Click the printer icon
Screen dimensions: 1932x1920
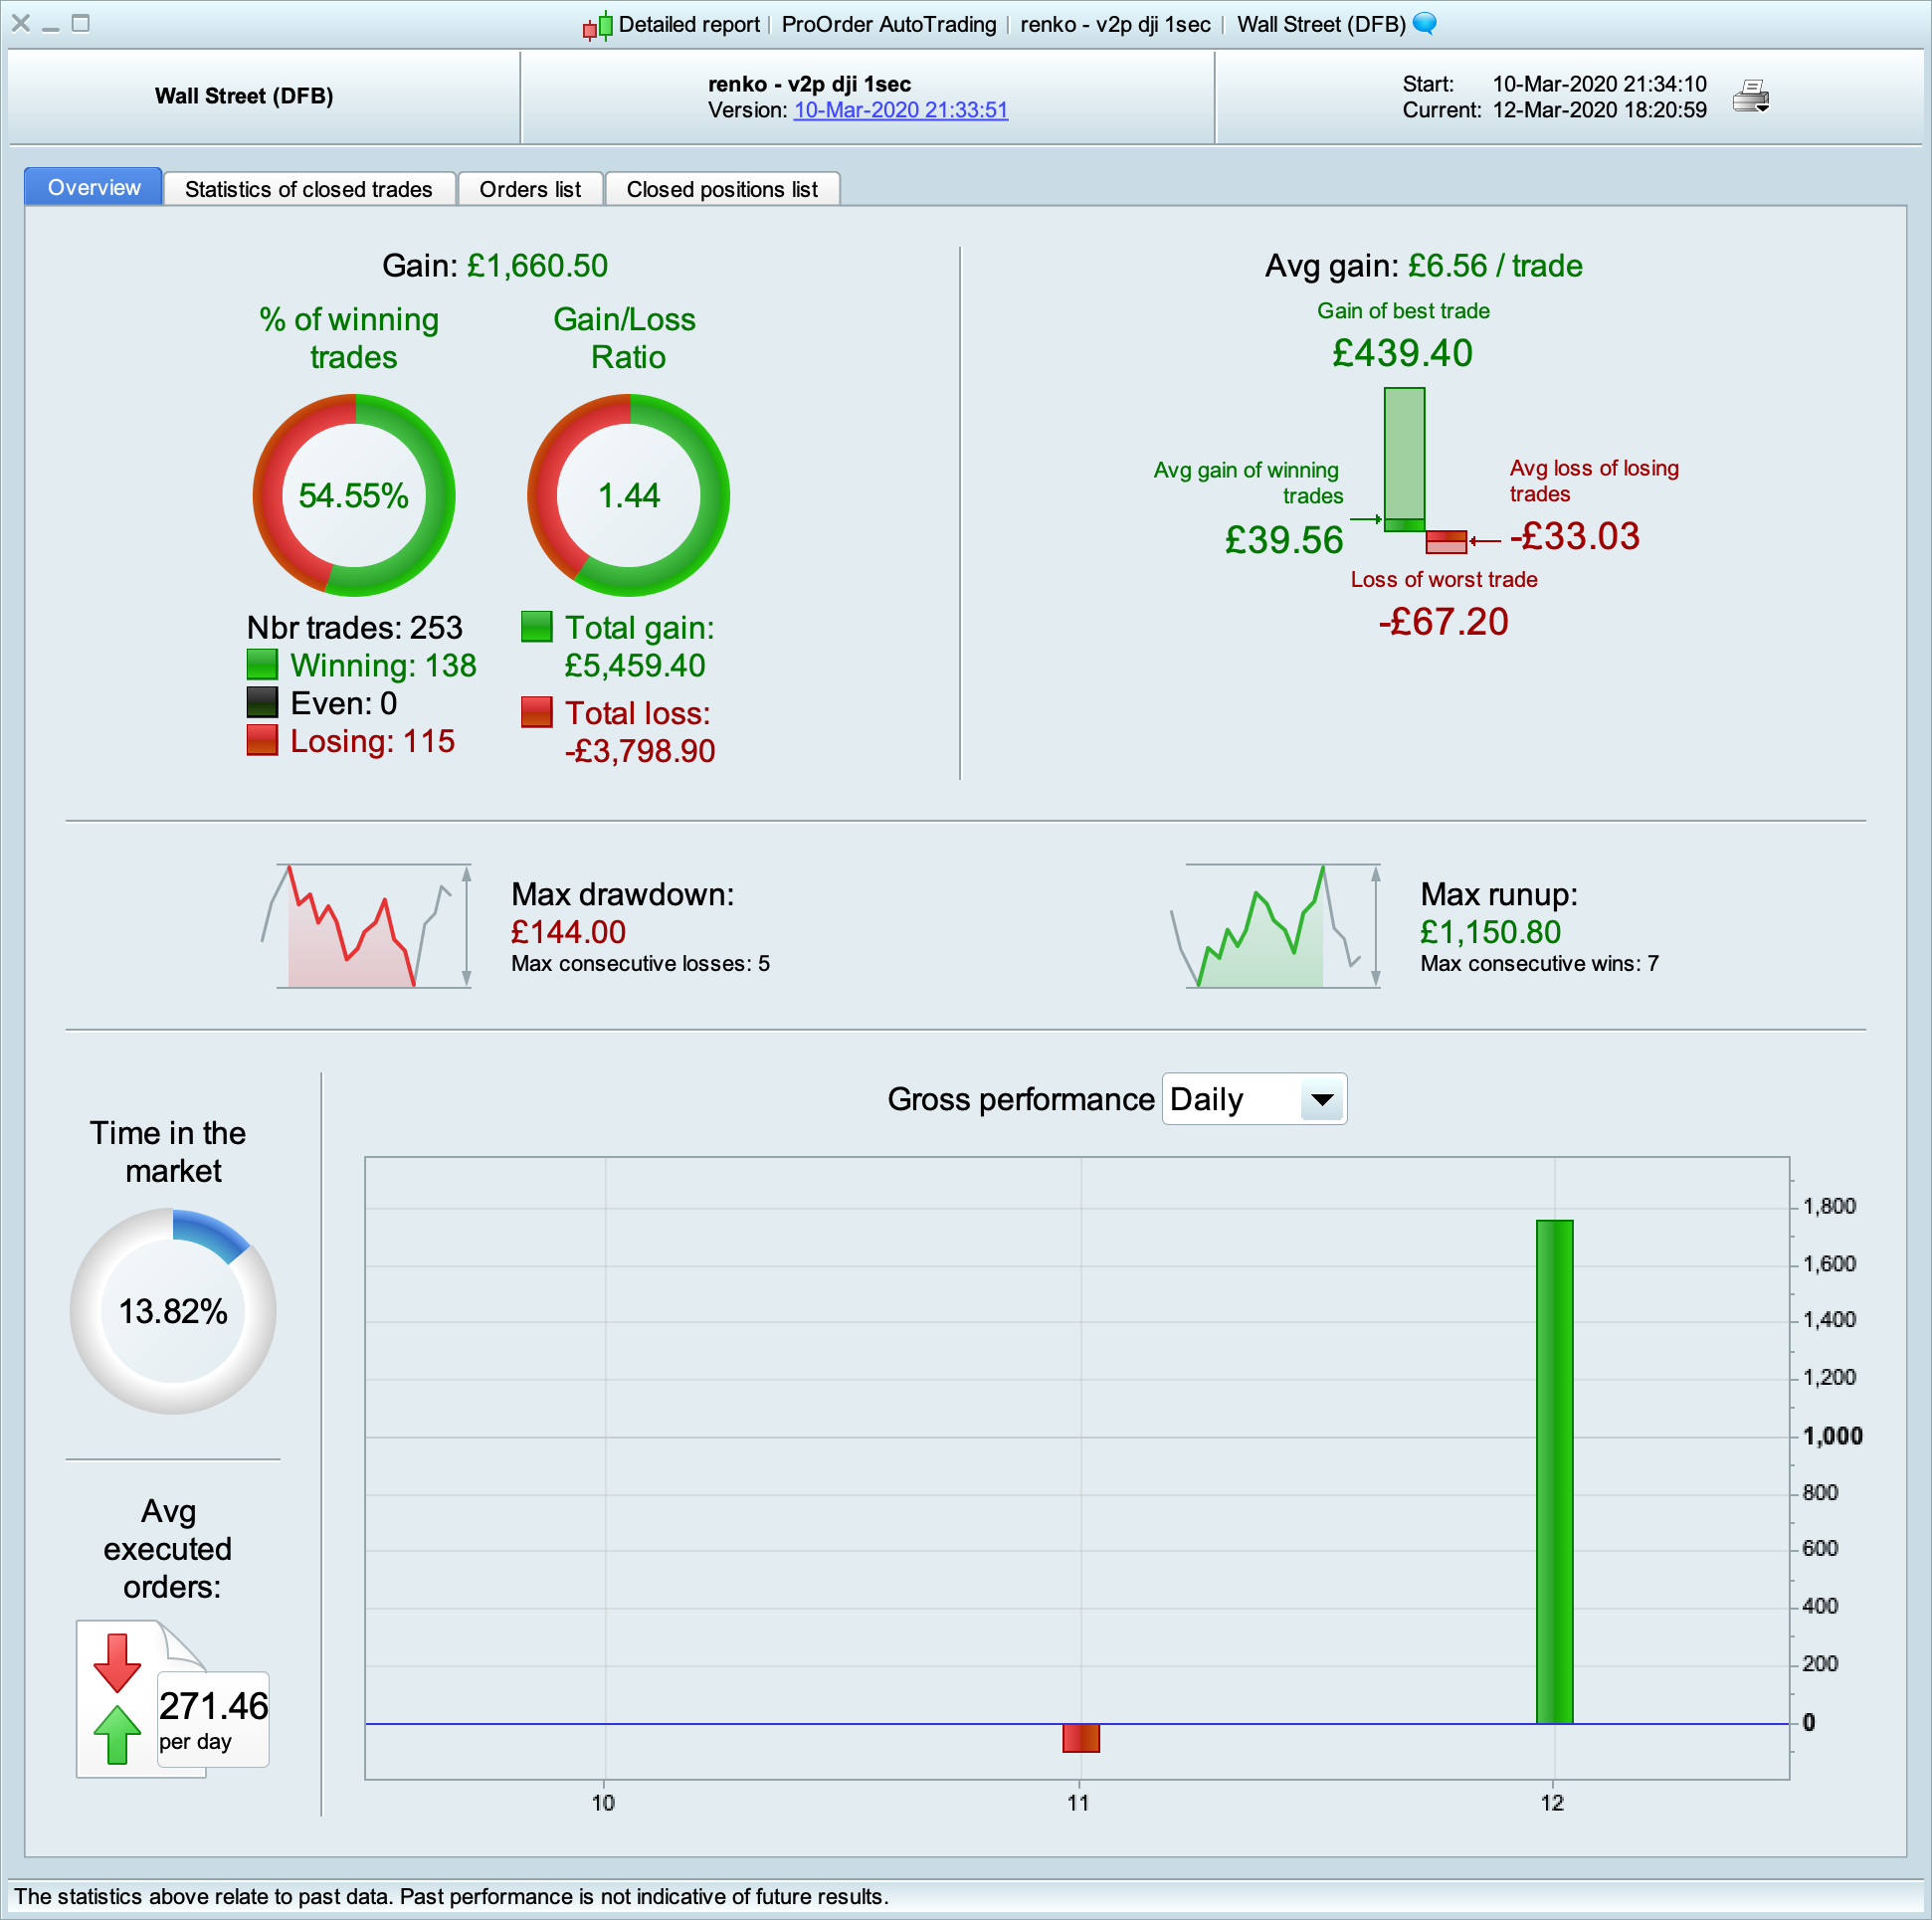[1750, 96]
